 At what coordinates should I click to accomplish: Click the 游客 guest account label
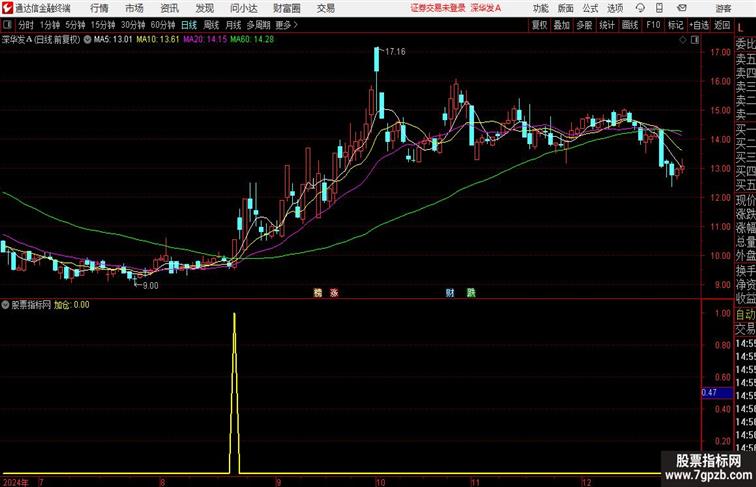[723, 8]
